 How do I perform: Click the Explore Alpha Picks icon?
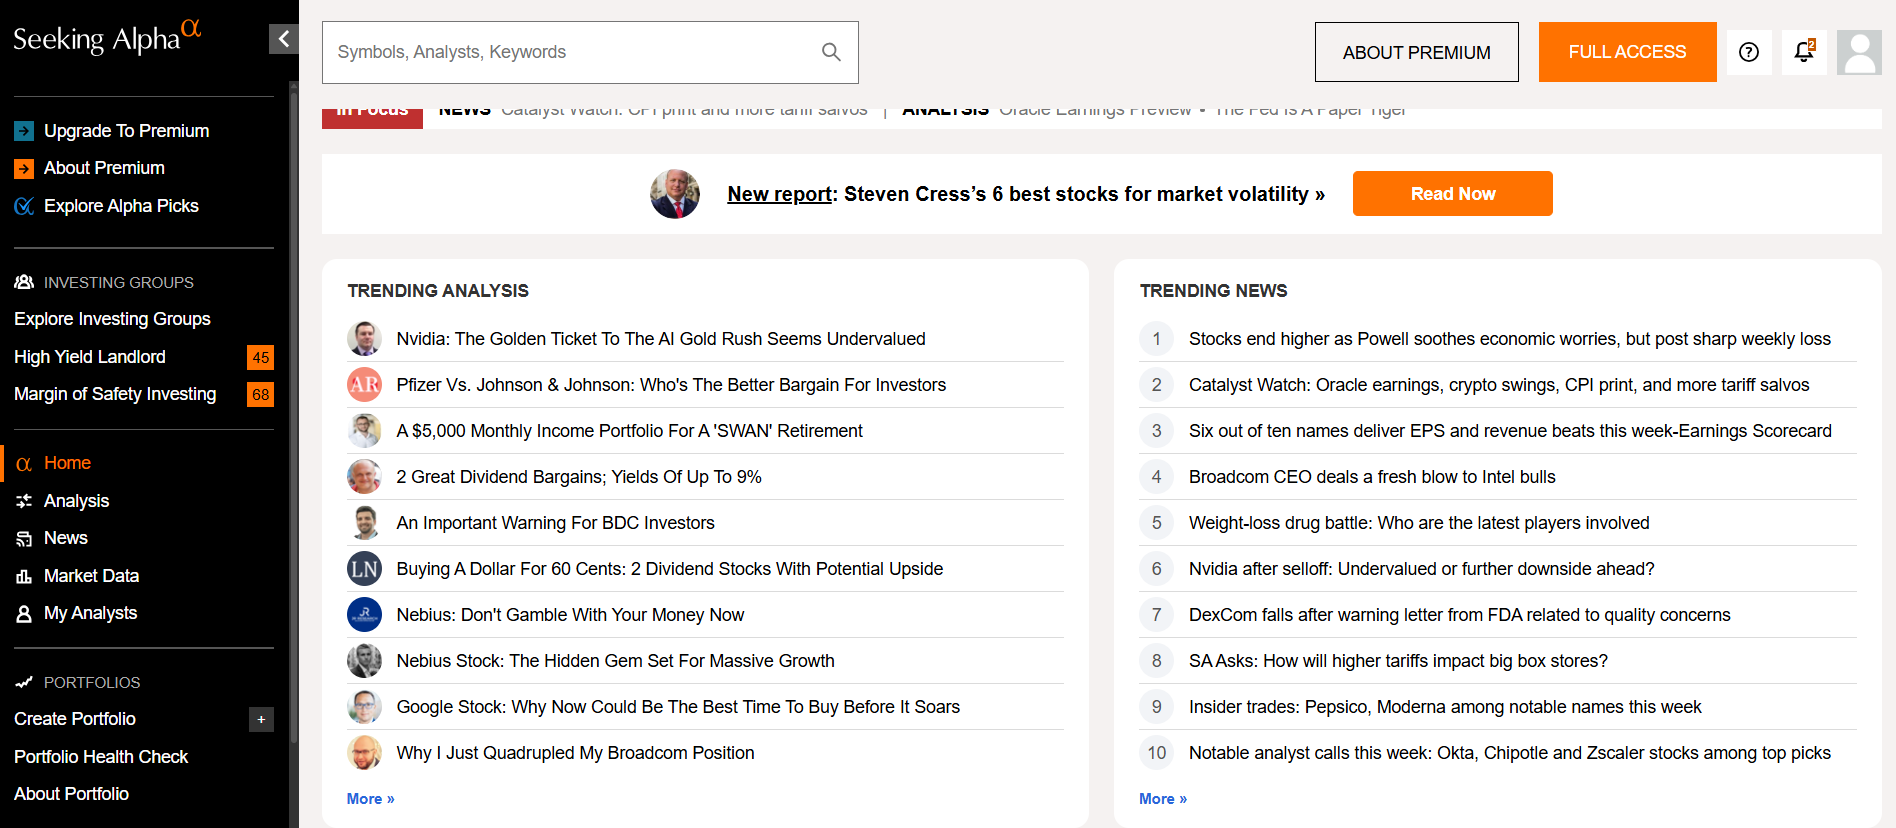click(x=24, y=206)
